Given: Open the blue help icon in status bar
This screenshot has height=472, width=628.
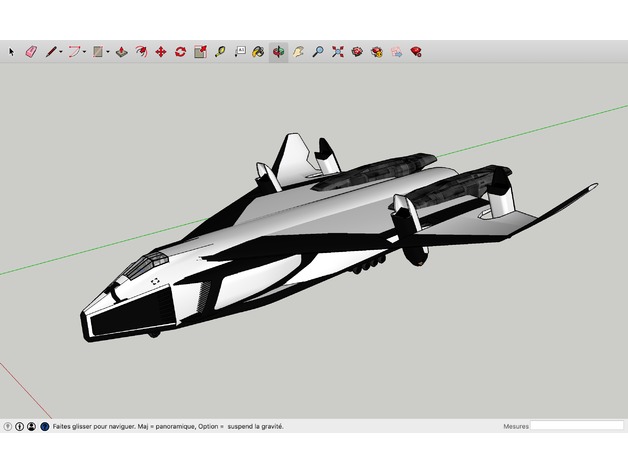Looking at the screenshot, I should (45, 426).
